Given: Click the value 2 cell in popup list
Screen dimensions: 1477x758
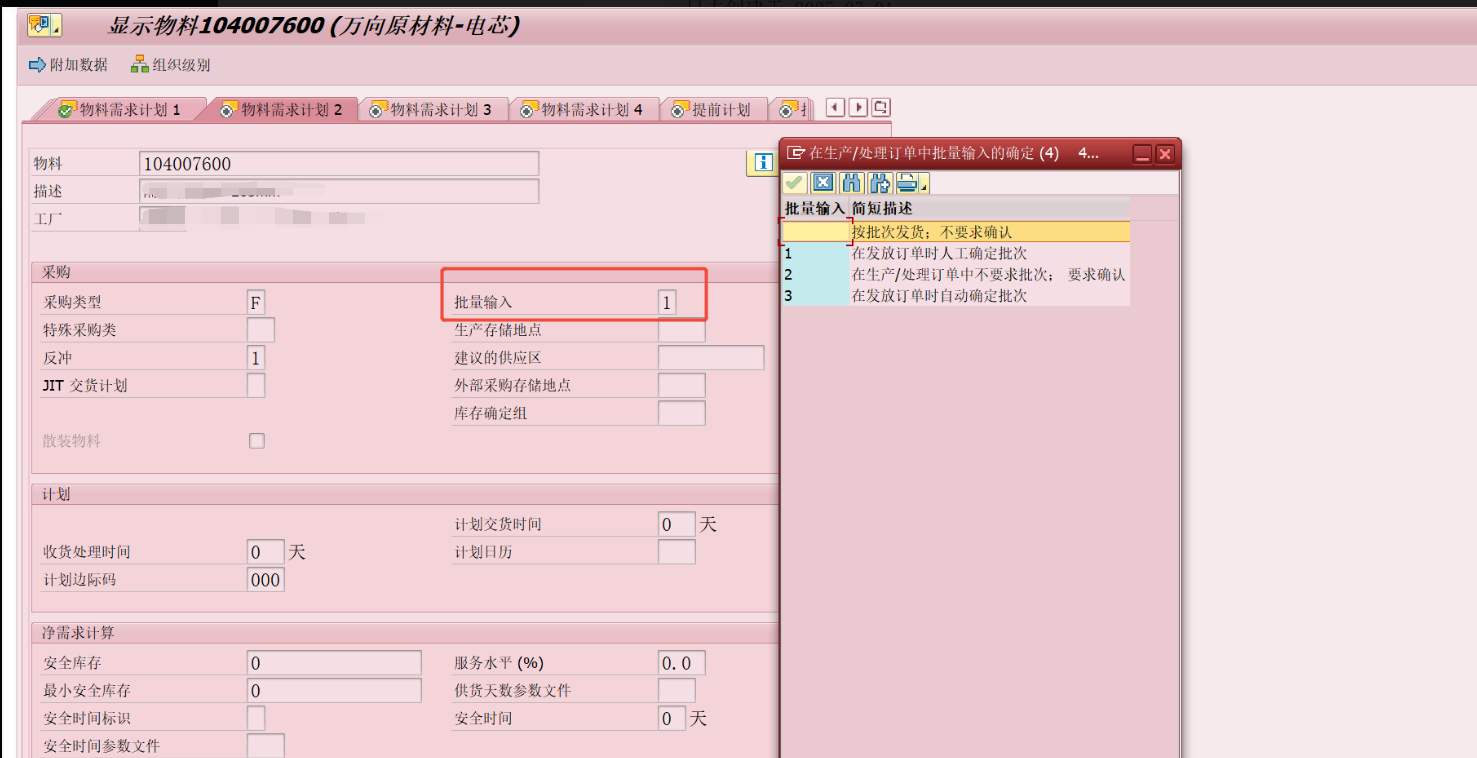Looking at the screenshot, I should tap(815, 274).
